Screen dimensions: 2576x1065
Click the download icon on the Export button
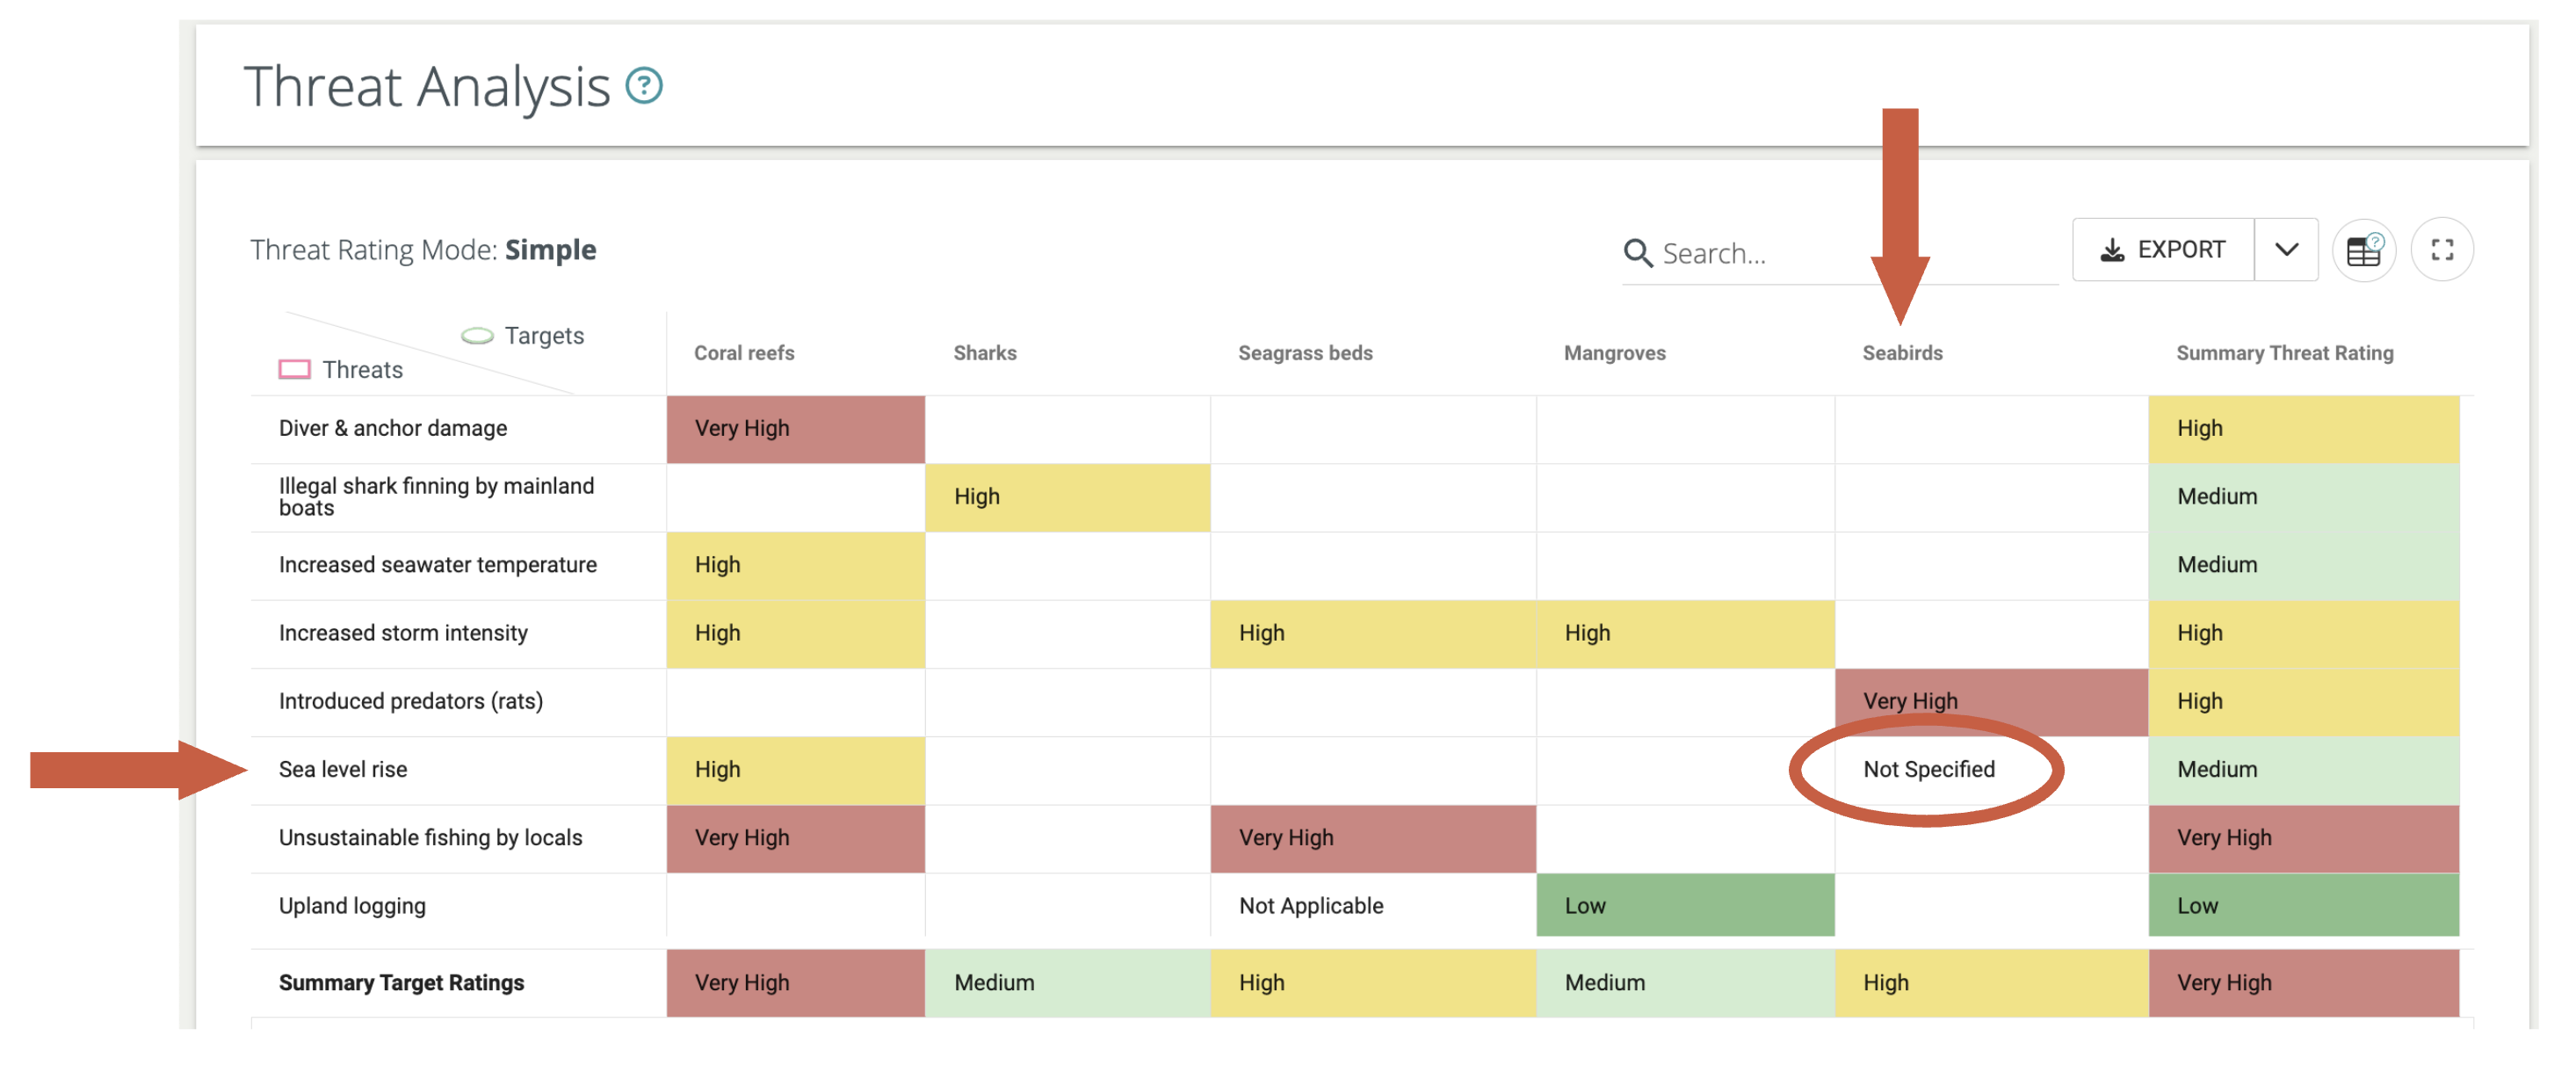pos(2112,250)
